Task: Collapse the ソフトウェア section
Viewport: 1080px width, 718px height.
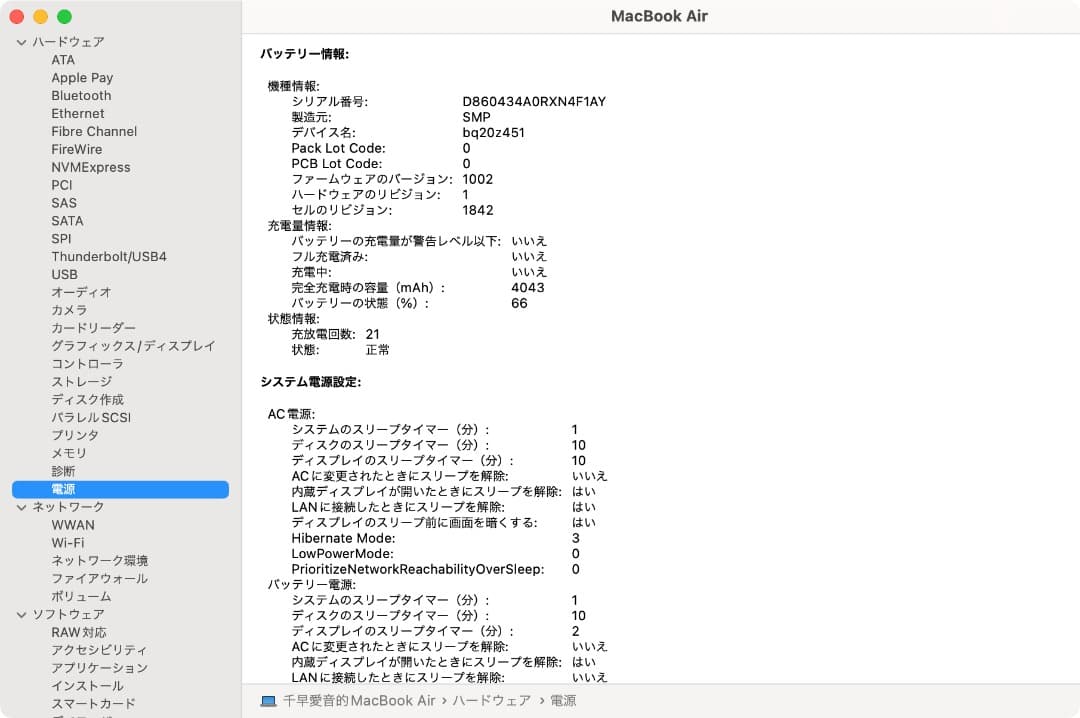Action: (21, 615)
